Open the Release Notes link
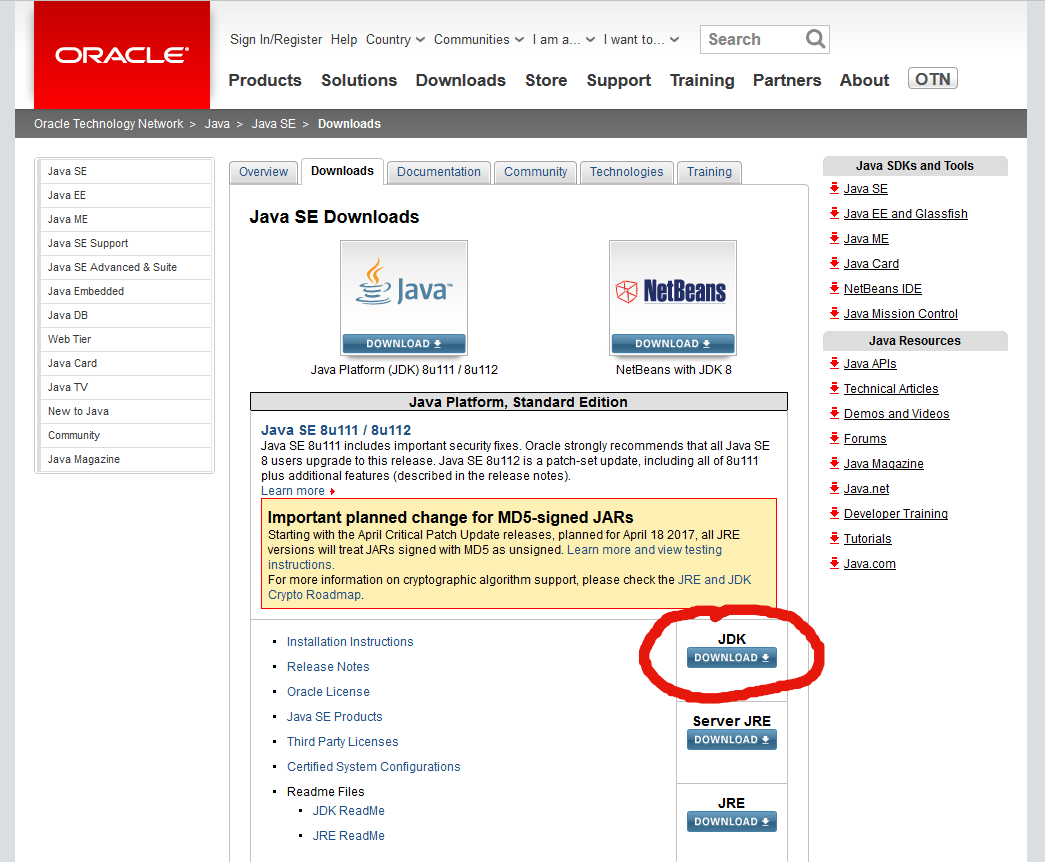 (x=328, y=666)
